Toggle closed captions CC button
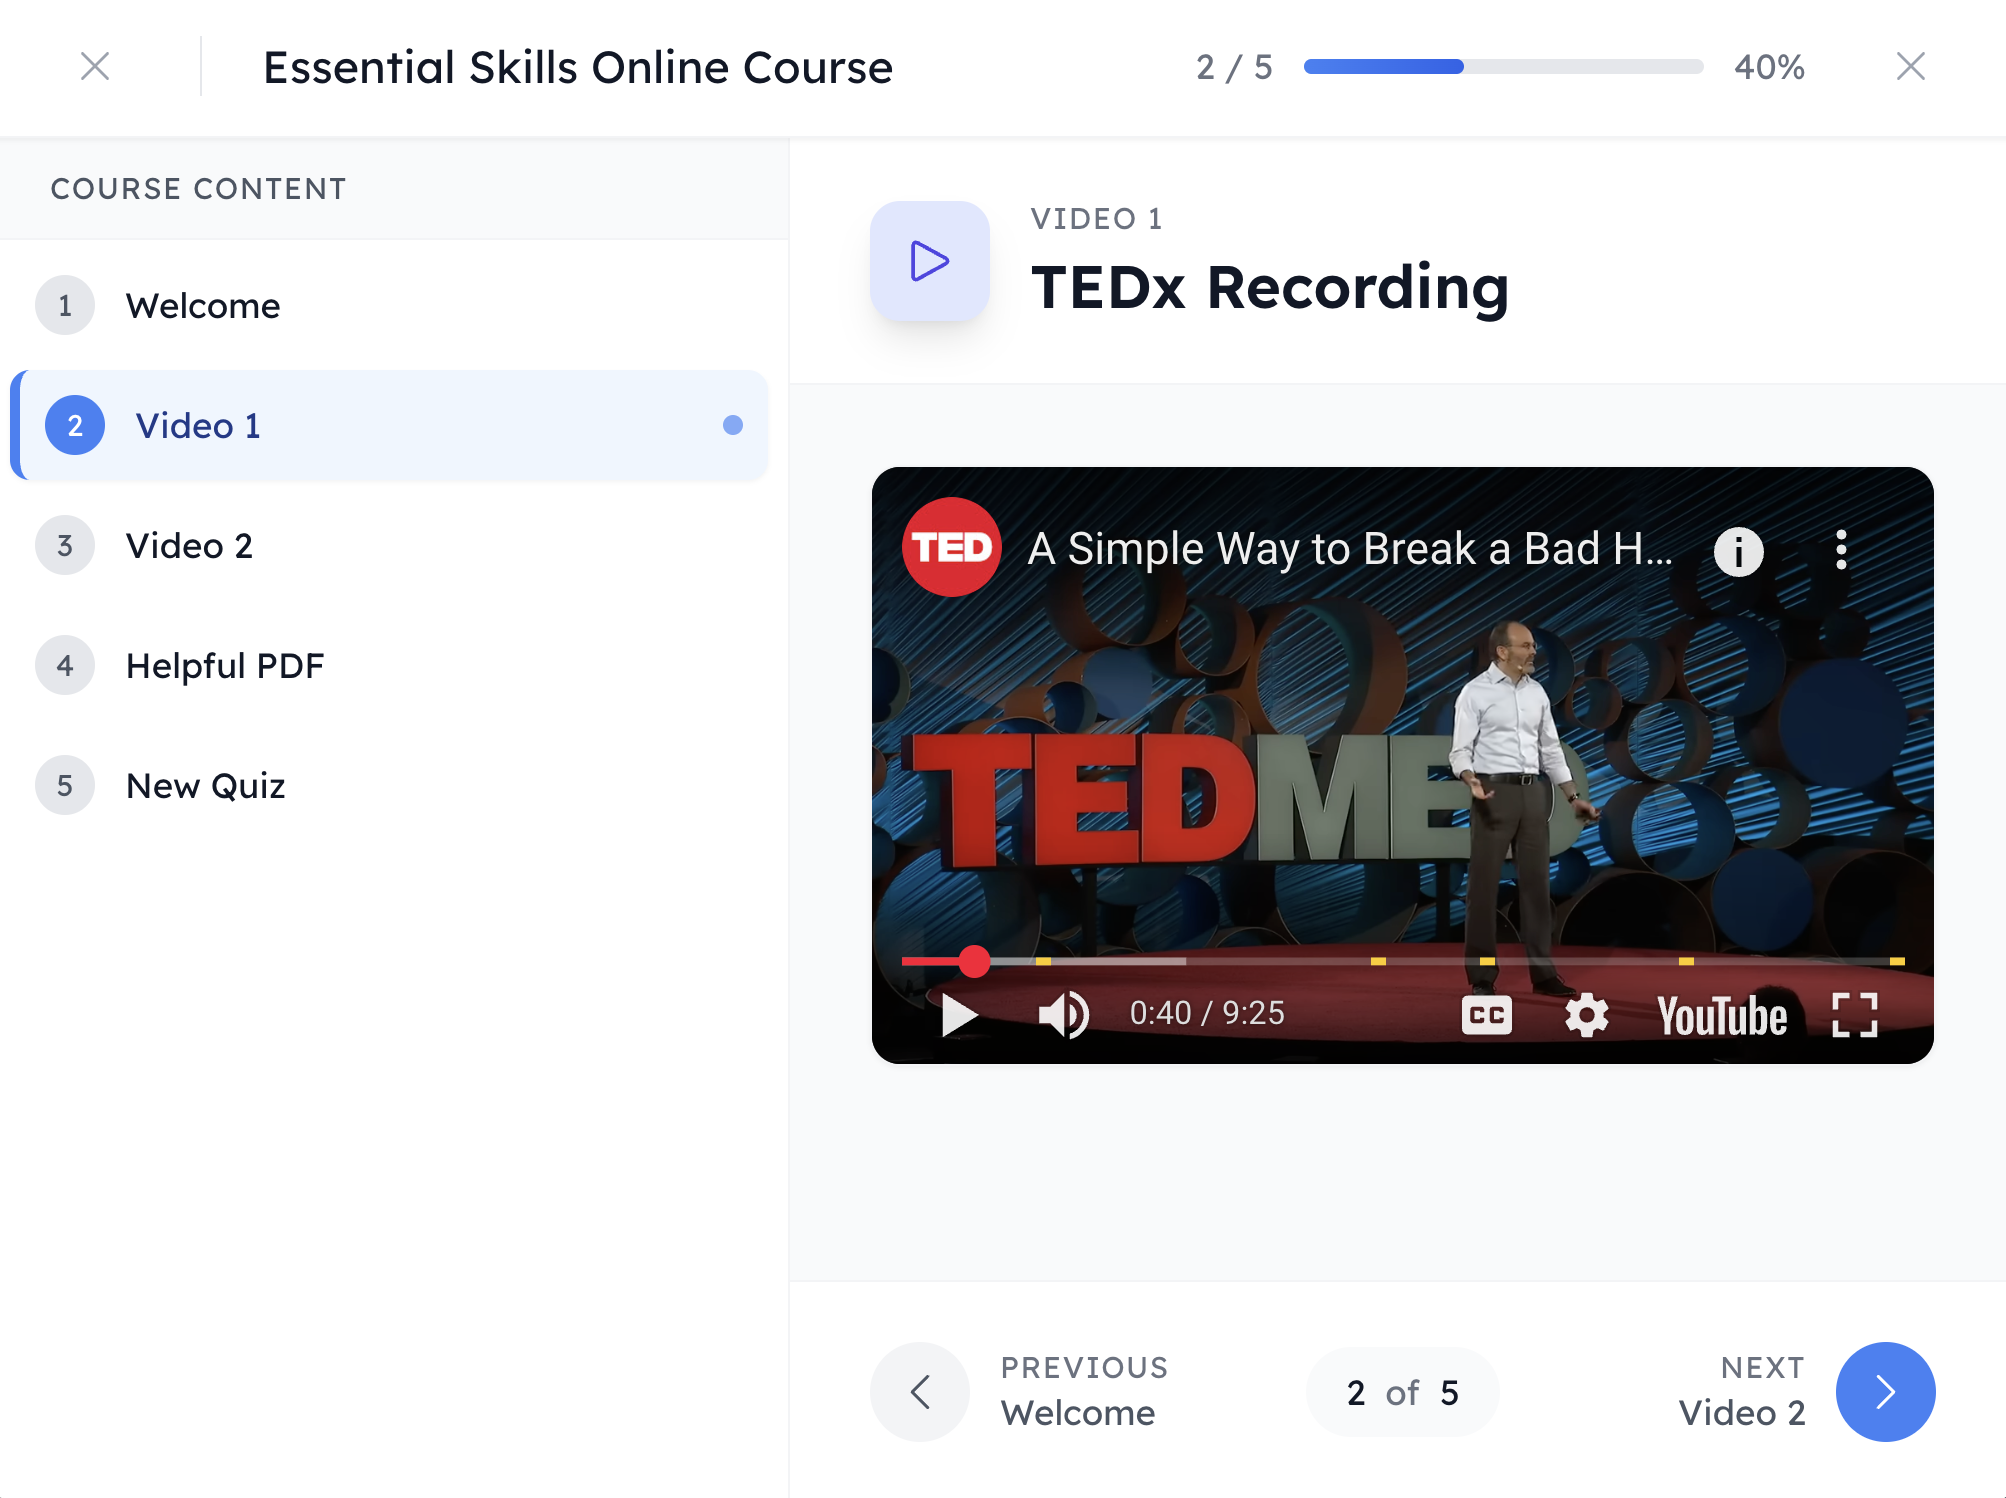Viewport: 2006px width, 1498px height. point(1486,1015)
